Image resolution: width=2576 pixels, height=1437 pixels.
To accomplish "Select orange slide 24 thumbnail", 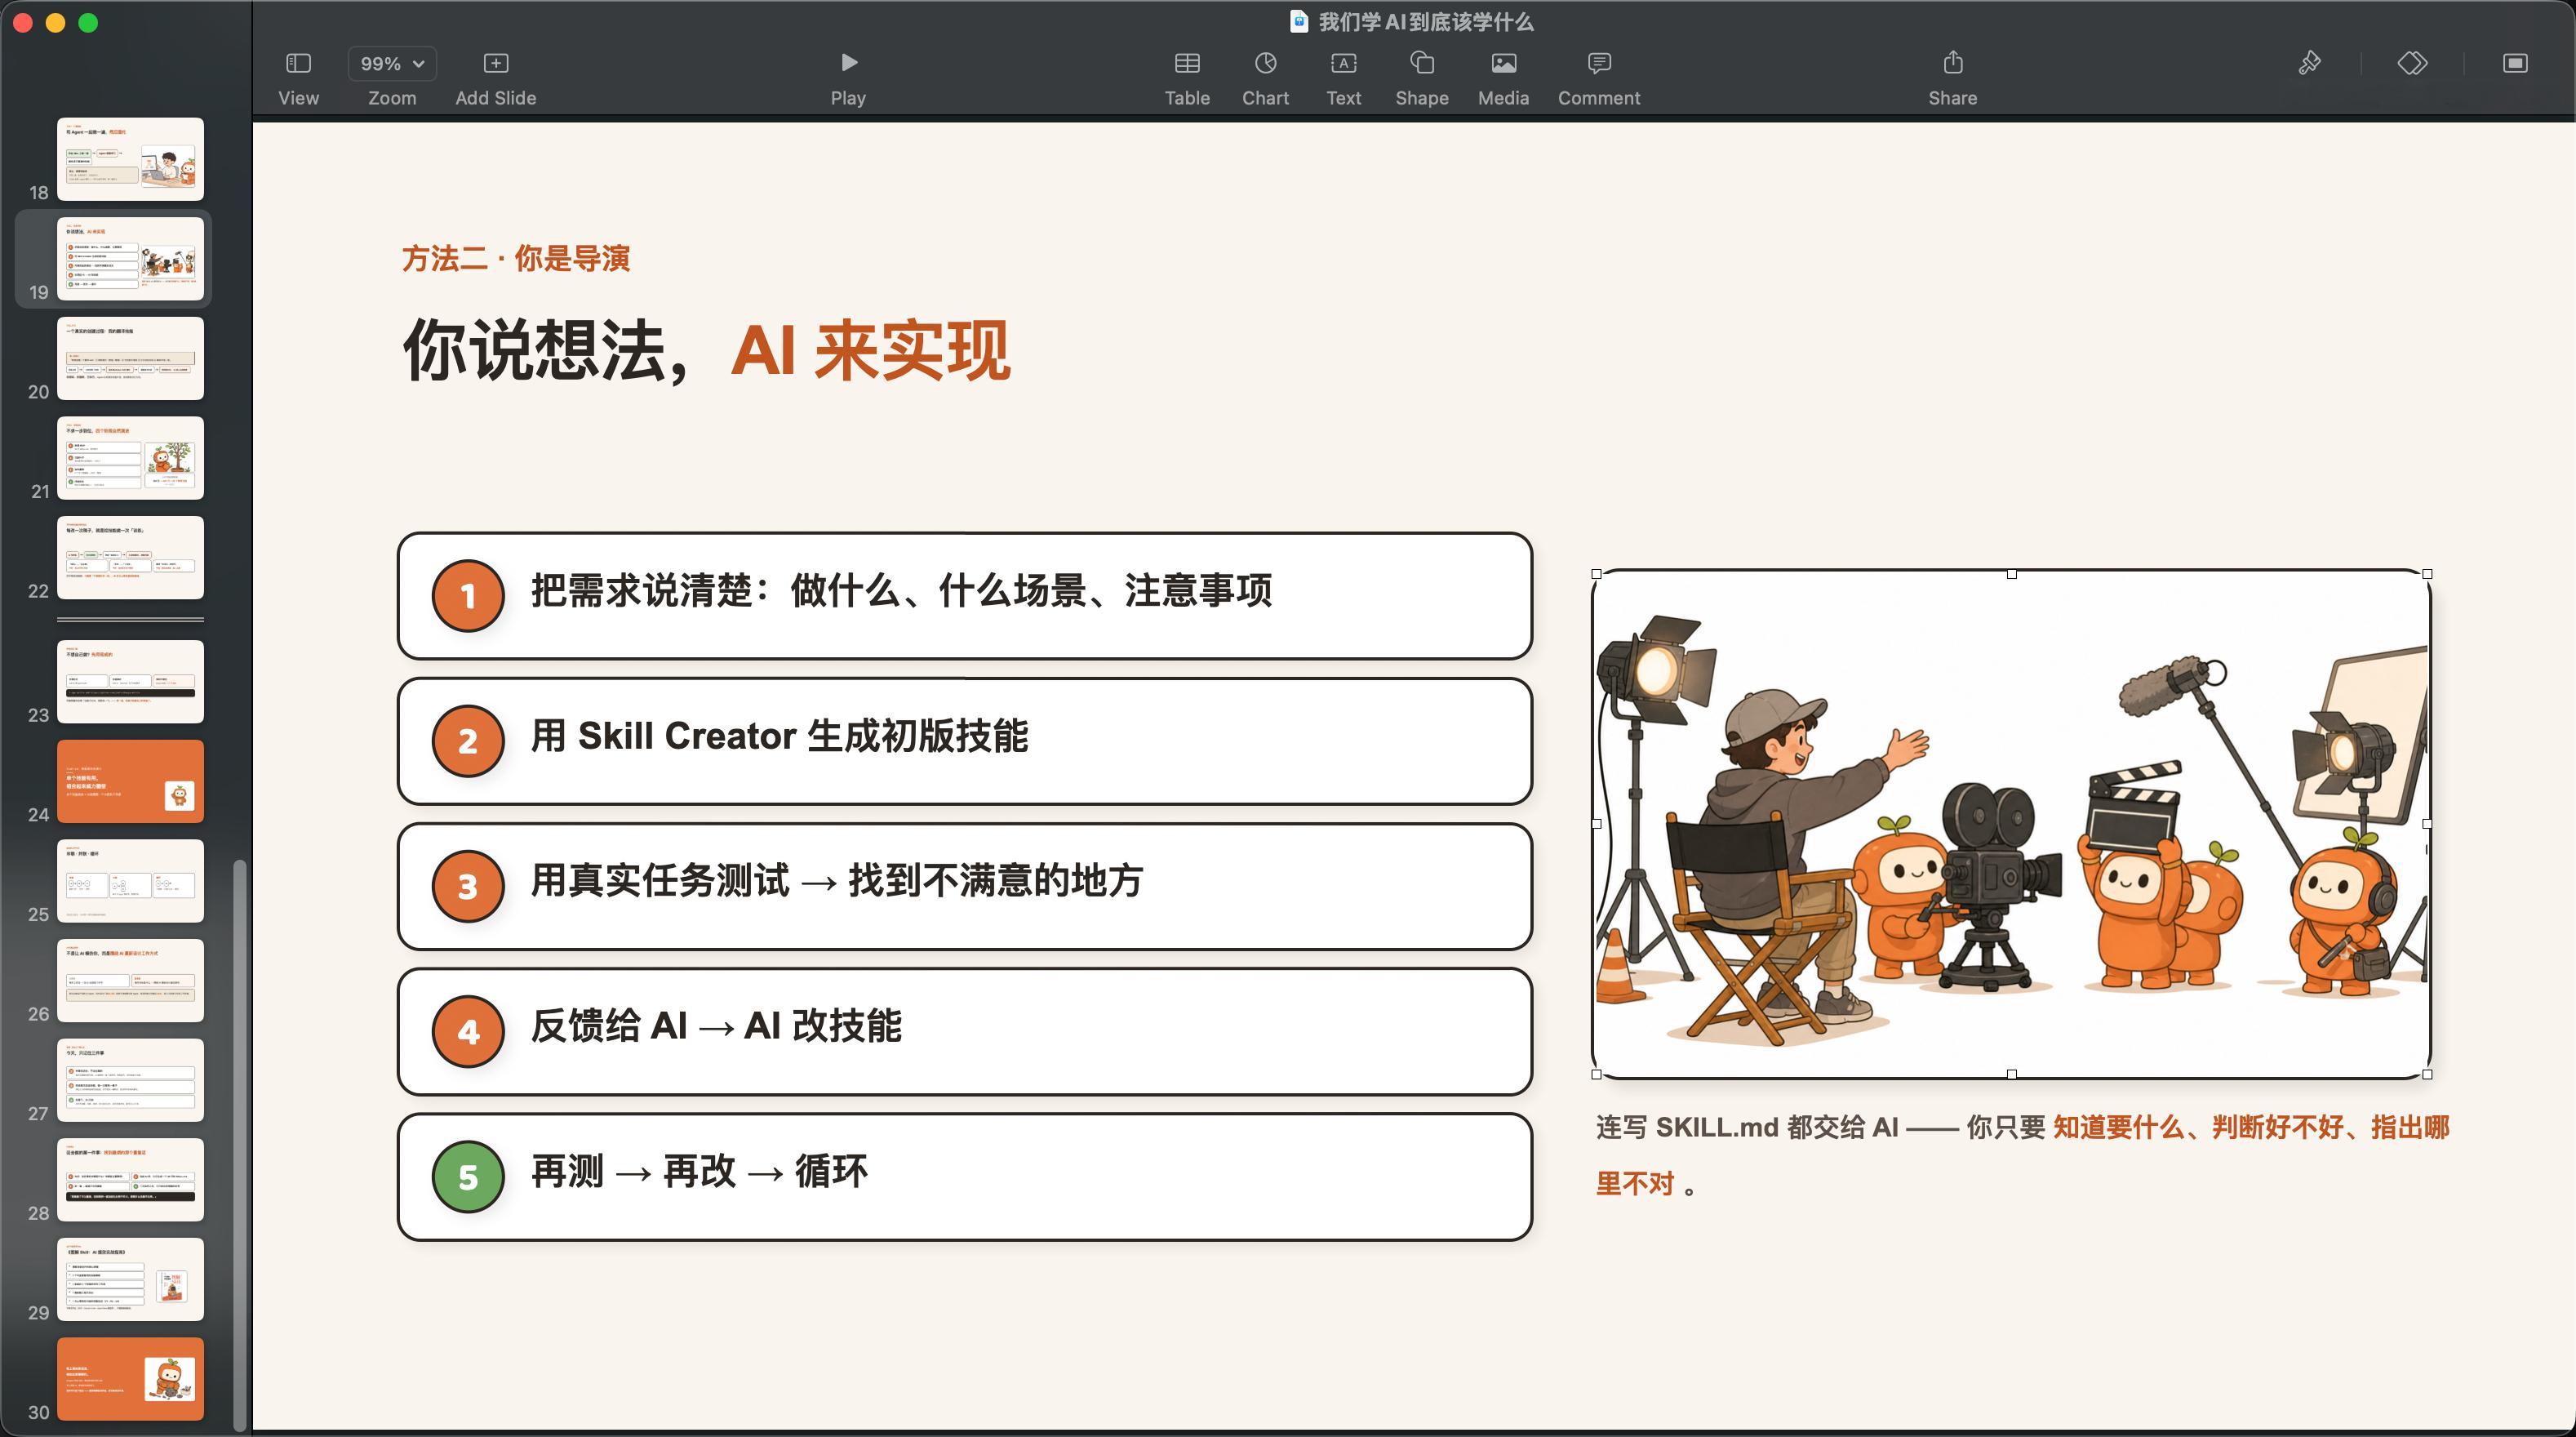I will pos(130,781).
